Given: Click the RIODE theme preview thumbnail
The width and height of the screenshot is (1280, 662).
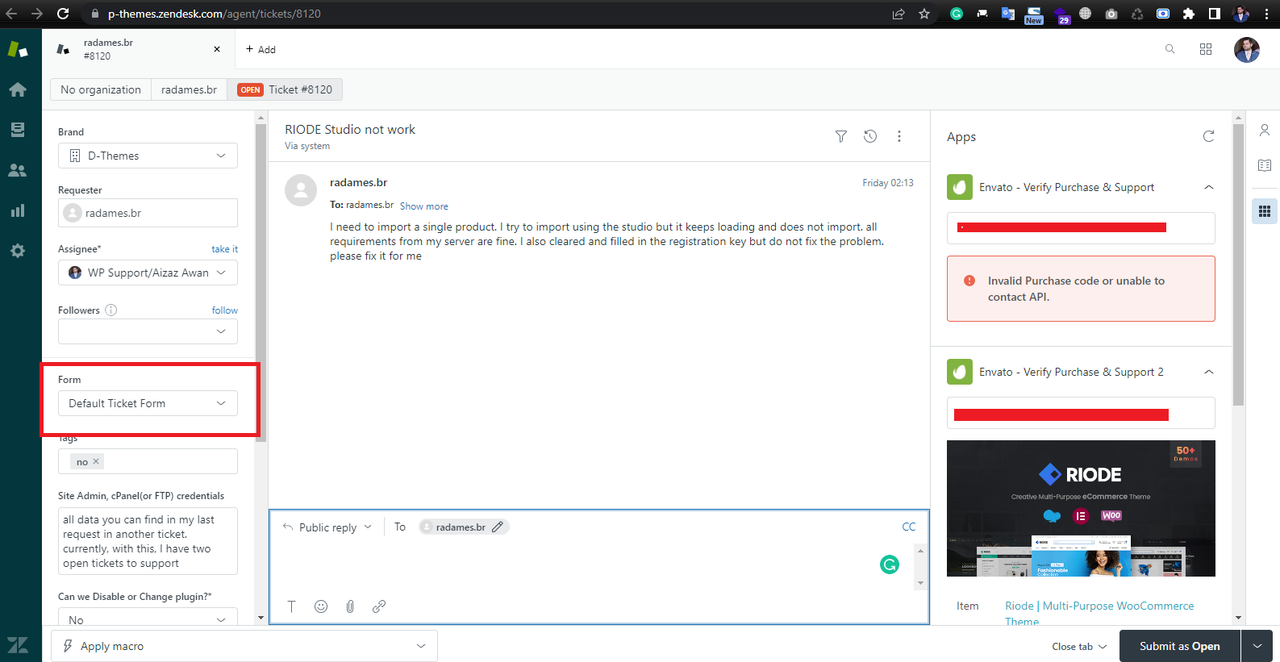Looking at the screenshot, I should coord(1081,509).
